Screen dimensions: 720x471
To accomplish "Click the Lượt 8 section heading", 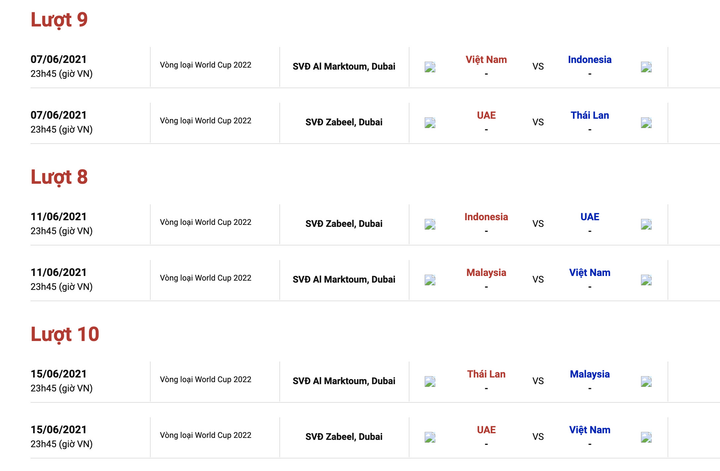I will point(59,177).
